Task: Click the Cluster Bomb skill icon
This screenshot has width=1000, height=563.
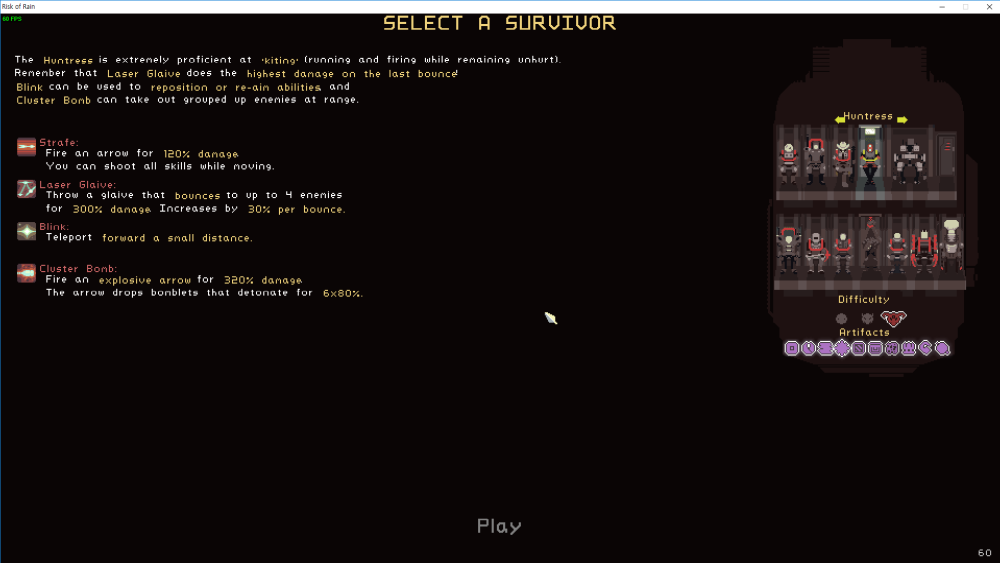Action: (26, 273)
